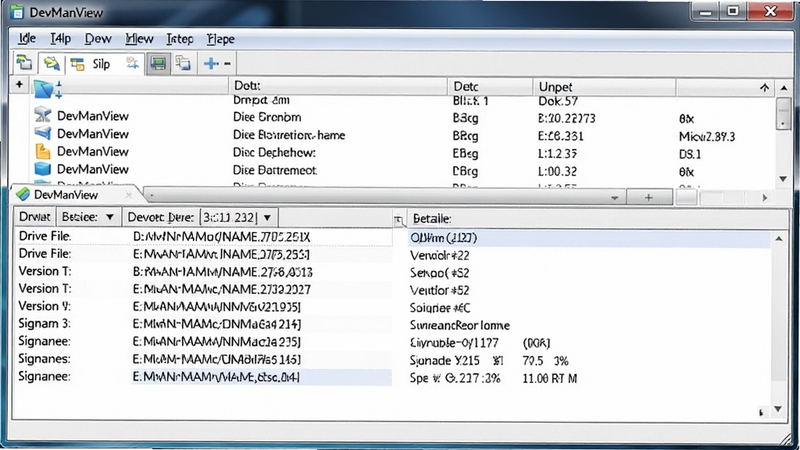Screen dimensions: 800x450
Task: Click the green and yellow toolbar icon
Action: coord(51,64)
